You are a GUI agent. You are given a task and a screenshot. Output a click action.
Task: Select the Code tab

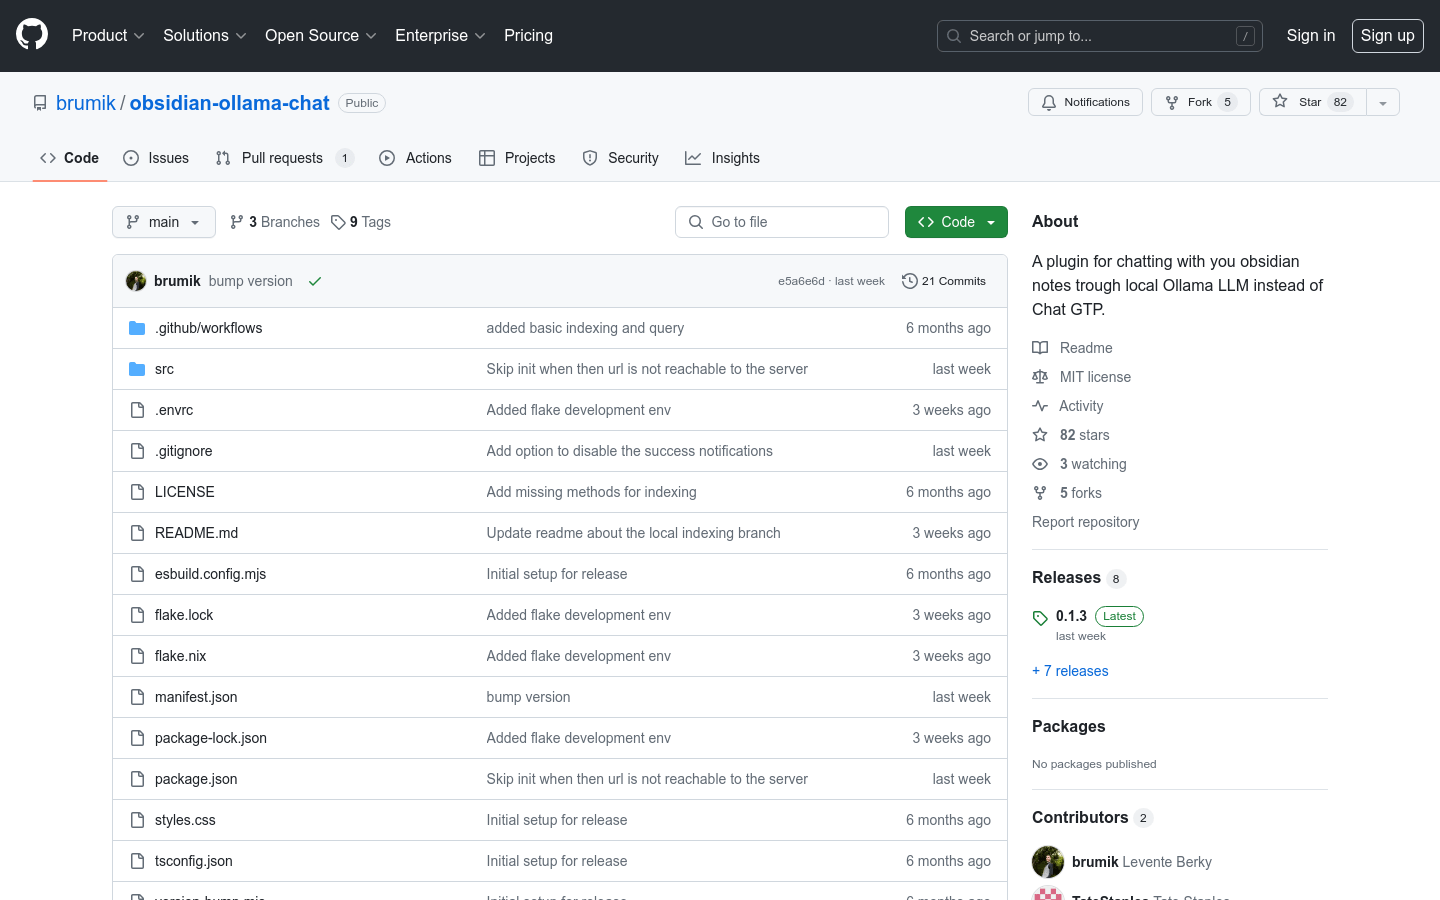(x=70, y=158)
